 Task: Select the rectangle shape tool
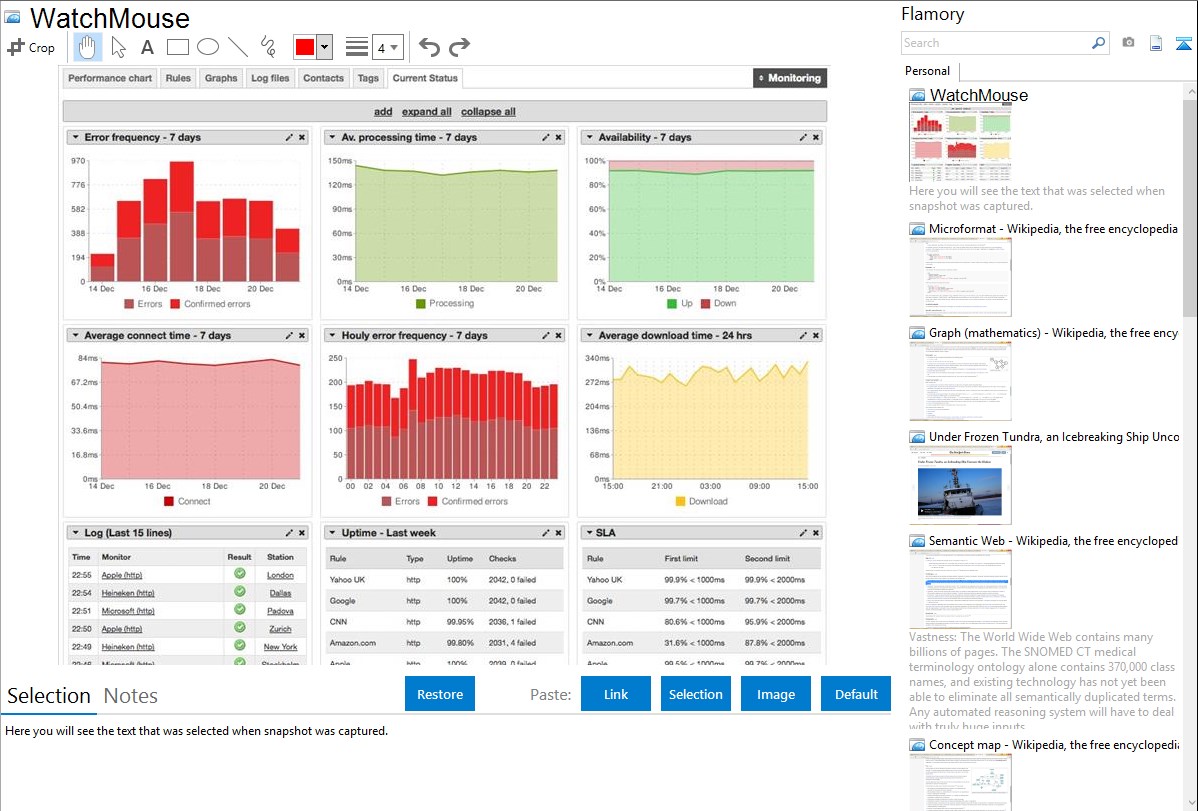177,47
